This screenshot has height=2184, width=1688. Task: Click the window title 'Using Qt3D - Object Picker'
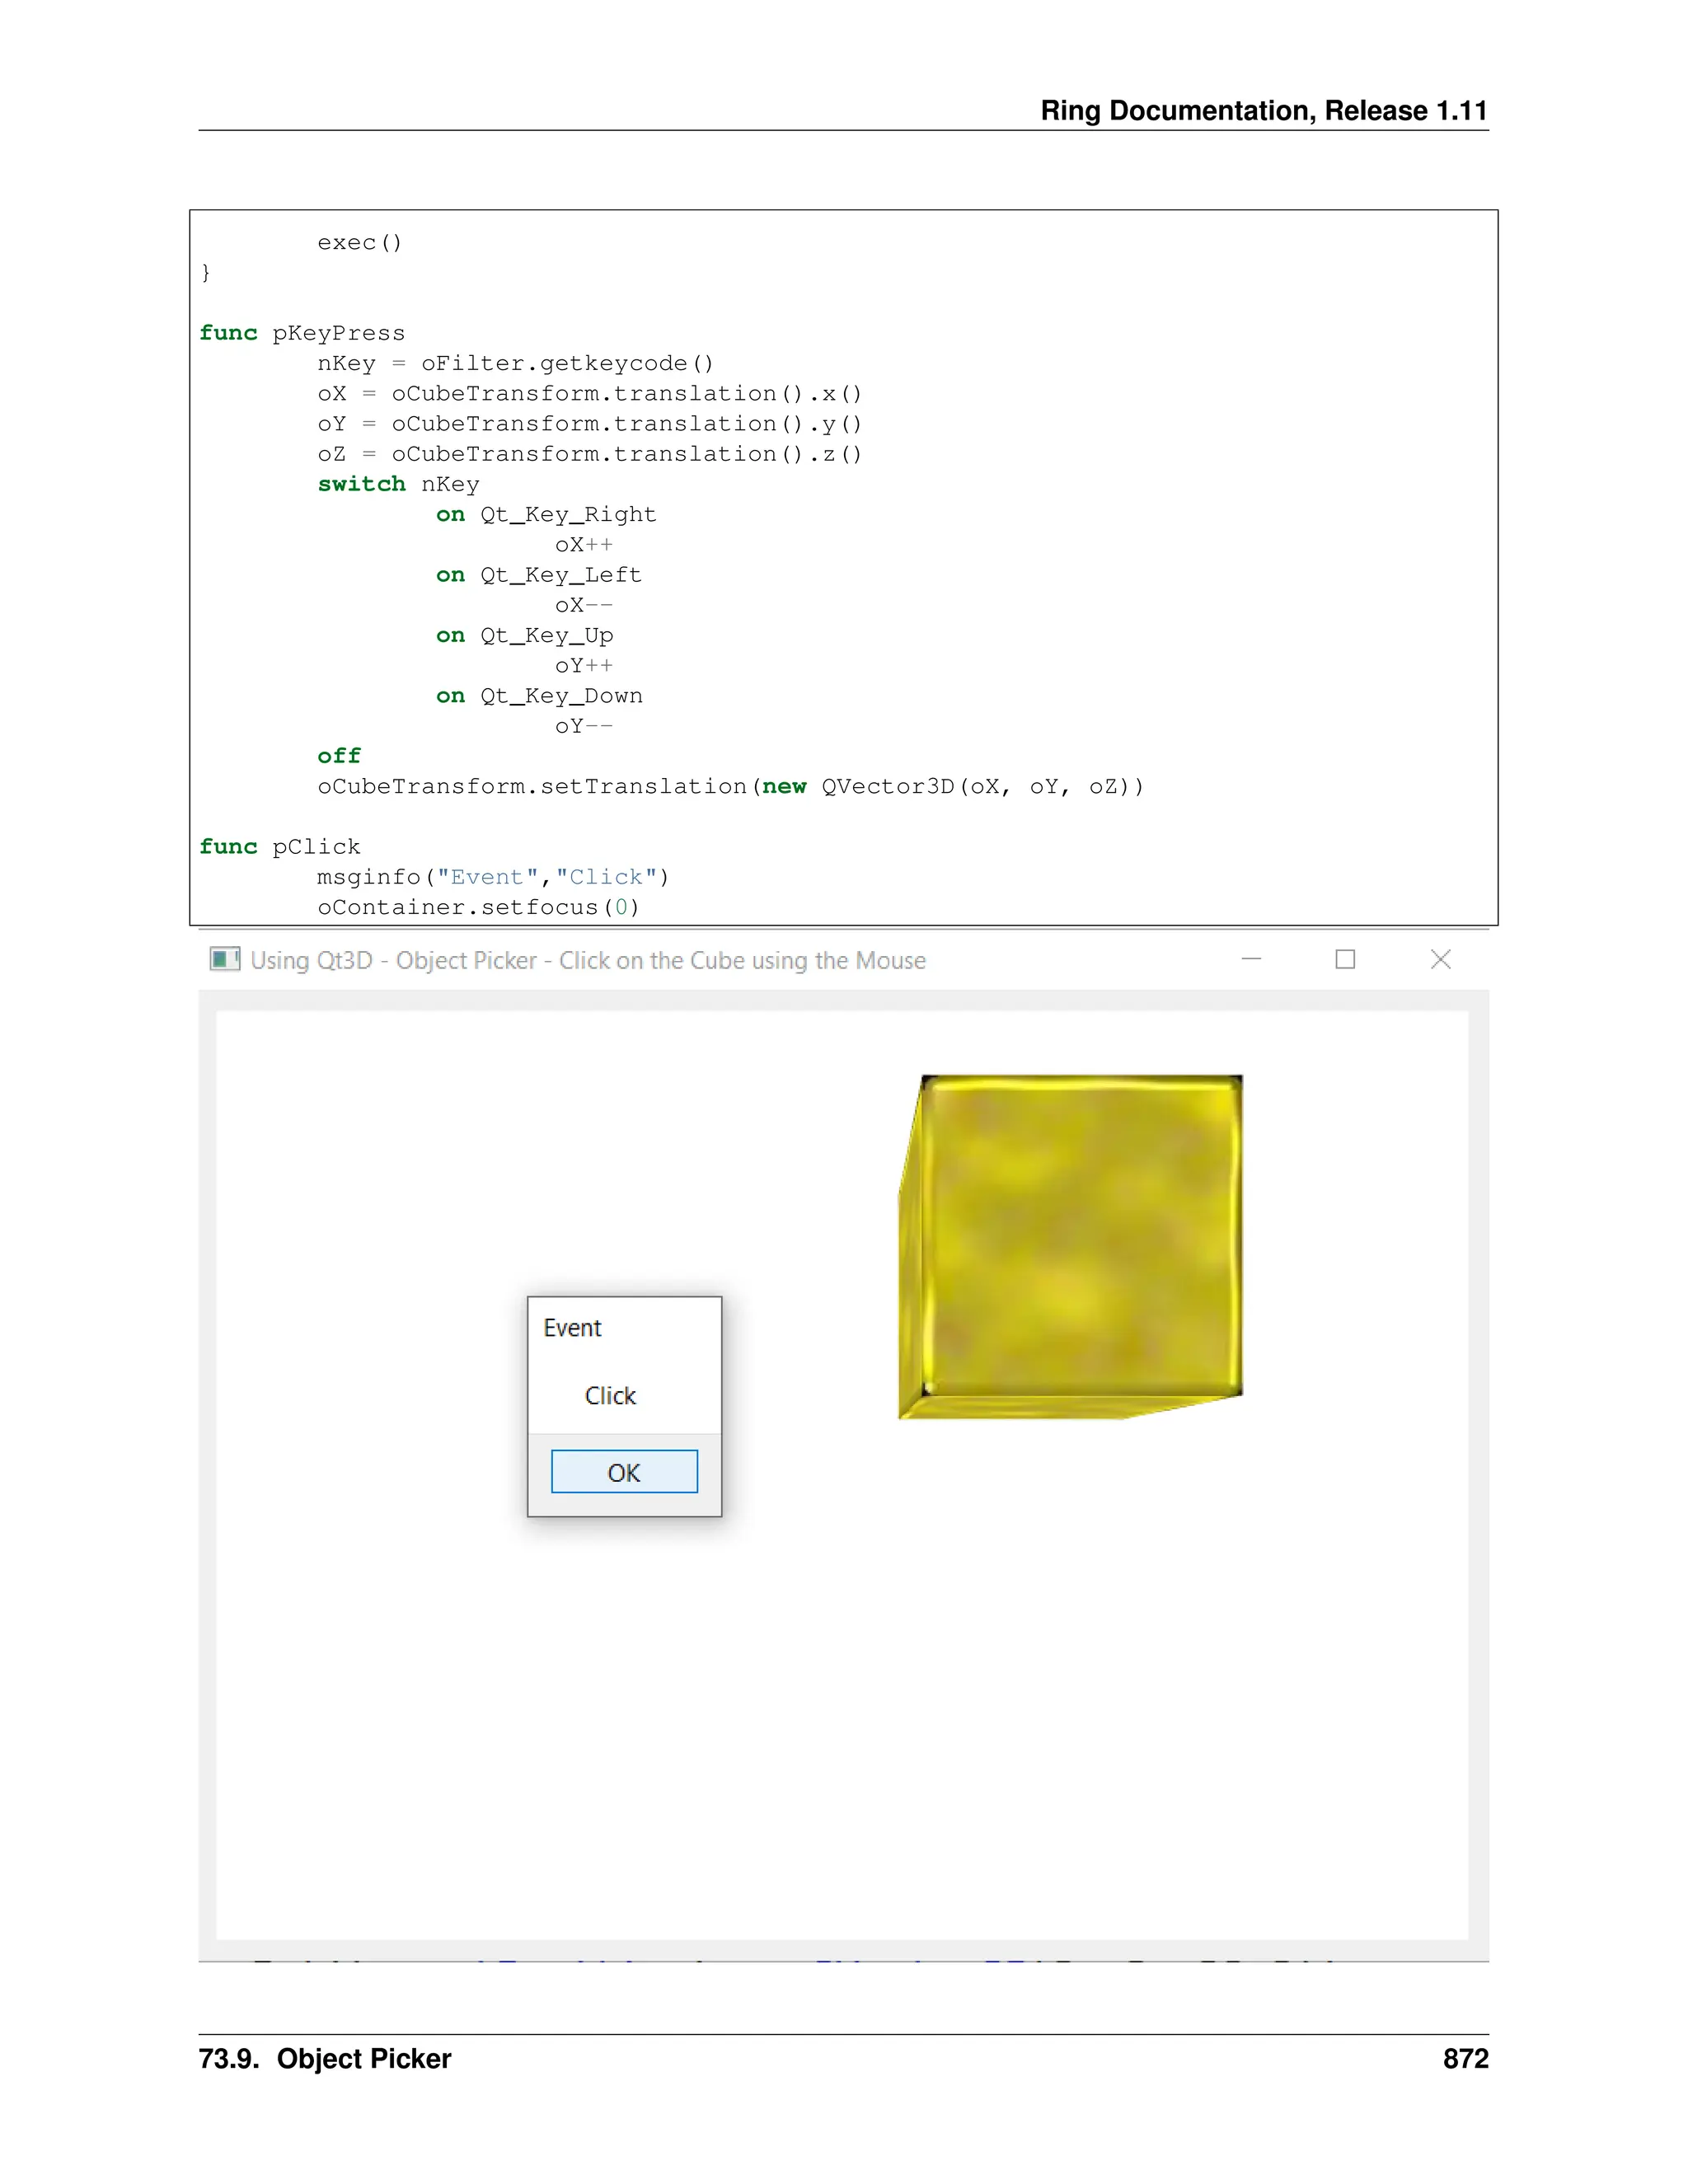[588, 960]
